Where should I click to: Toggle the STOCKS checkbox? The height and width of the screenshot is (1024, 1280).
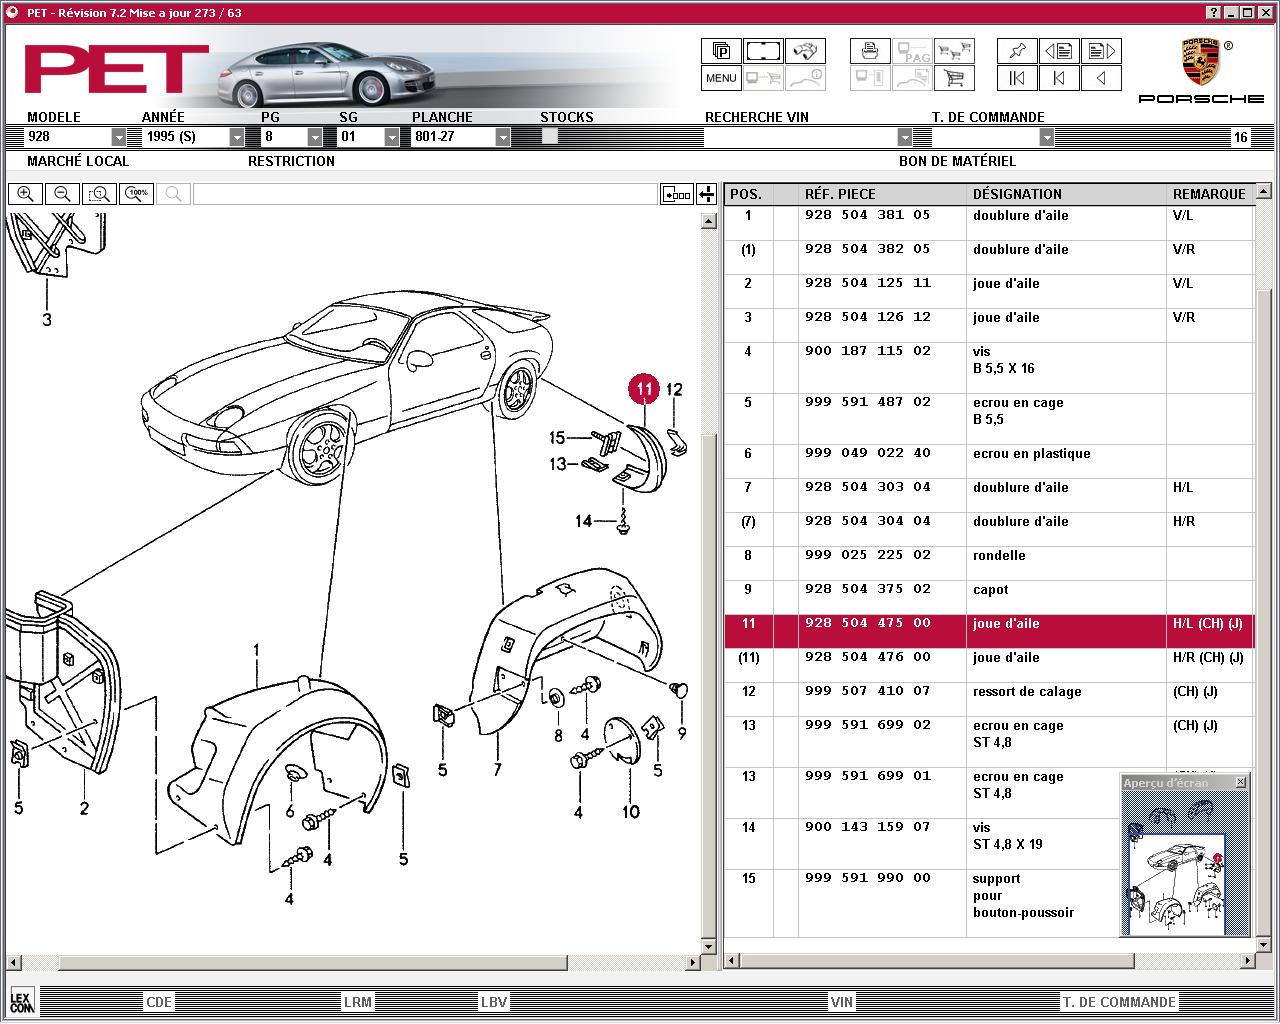[x=549, y=136]
